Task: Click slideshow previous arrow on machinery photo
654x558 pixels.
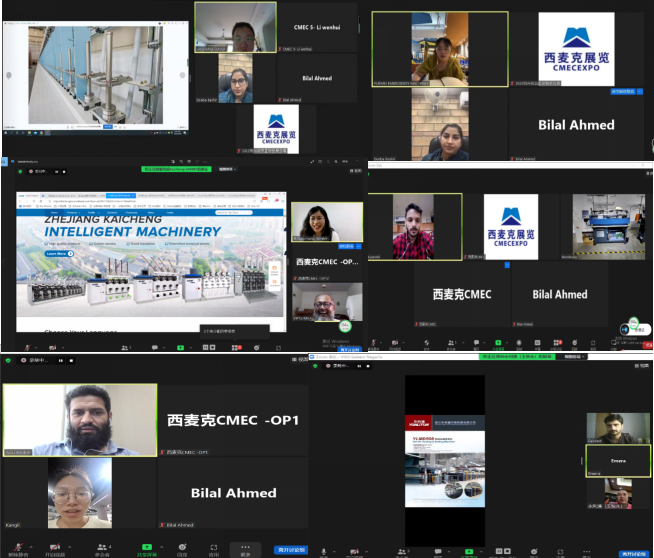Action: pyautogui.click(x=9, y=75)
